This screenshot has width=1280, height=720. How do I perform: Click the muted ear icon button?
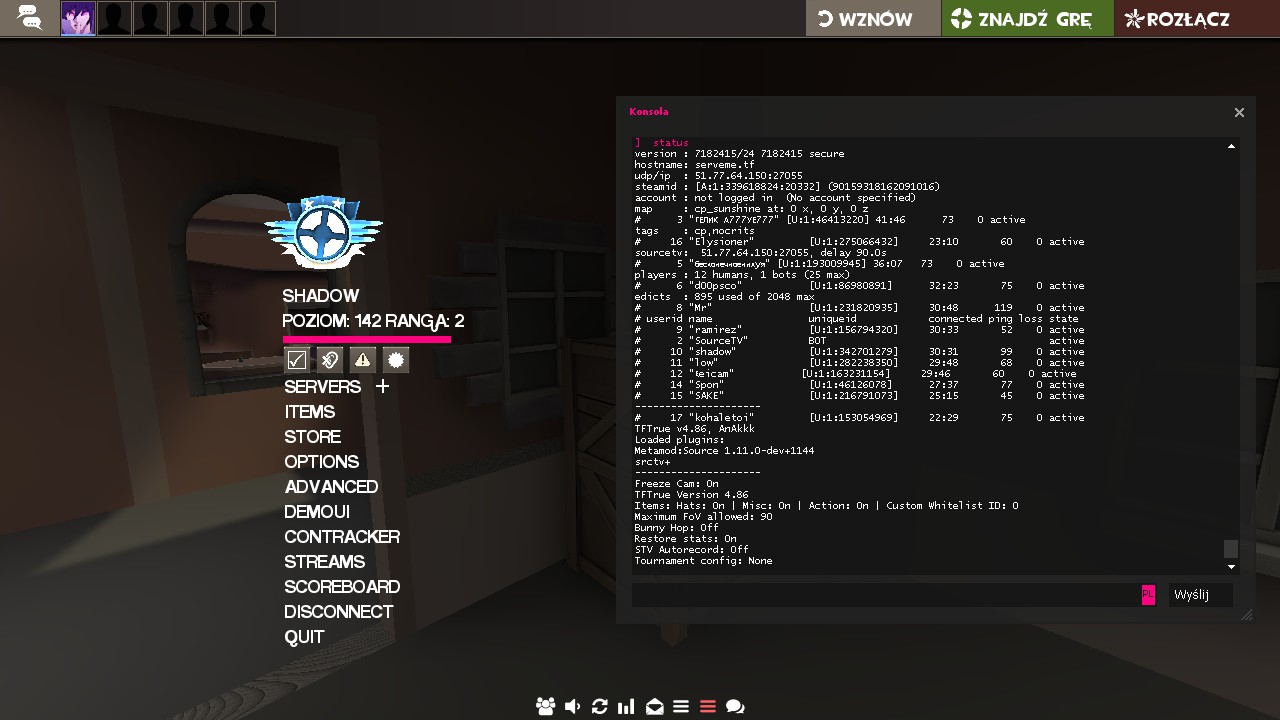[x=330, y=360]
